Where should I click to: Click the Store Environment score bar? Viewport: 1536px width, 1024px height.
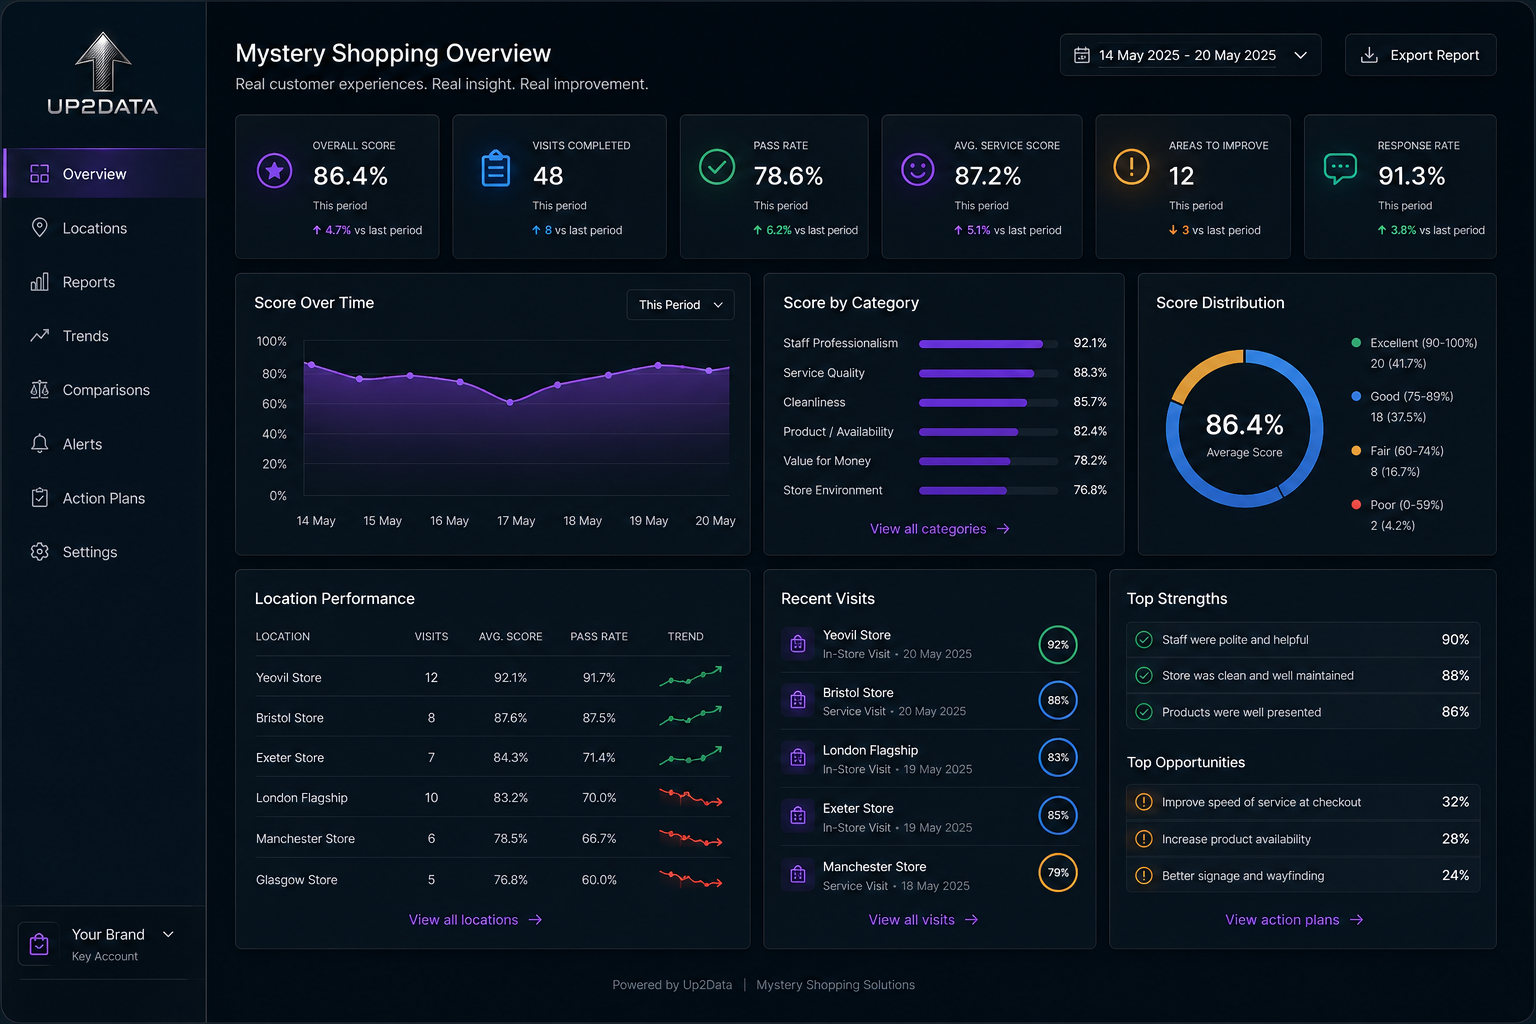click(x=988, y=491)
